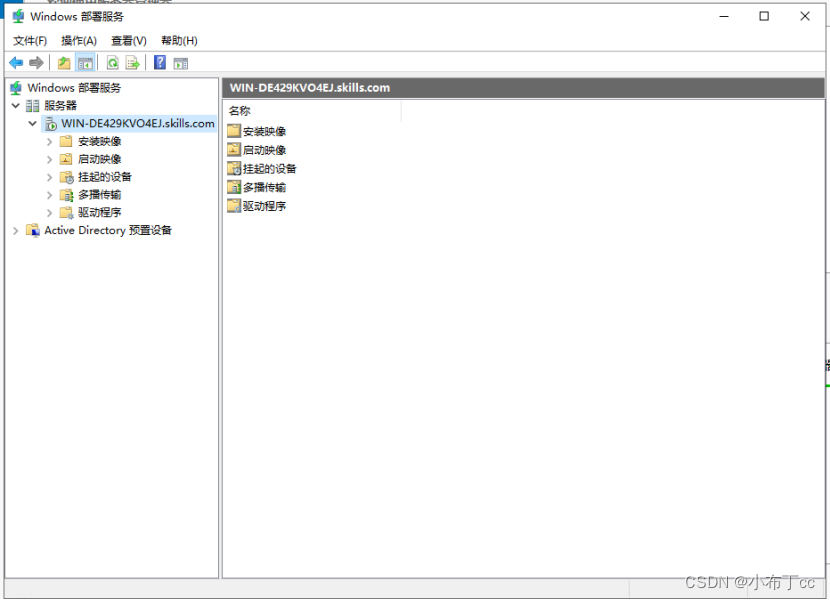Refresh the view using toolbar refresh icon
This screenshot has width=830, height=600.
click(x=113, y=63)
